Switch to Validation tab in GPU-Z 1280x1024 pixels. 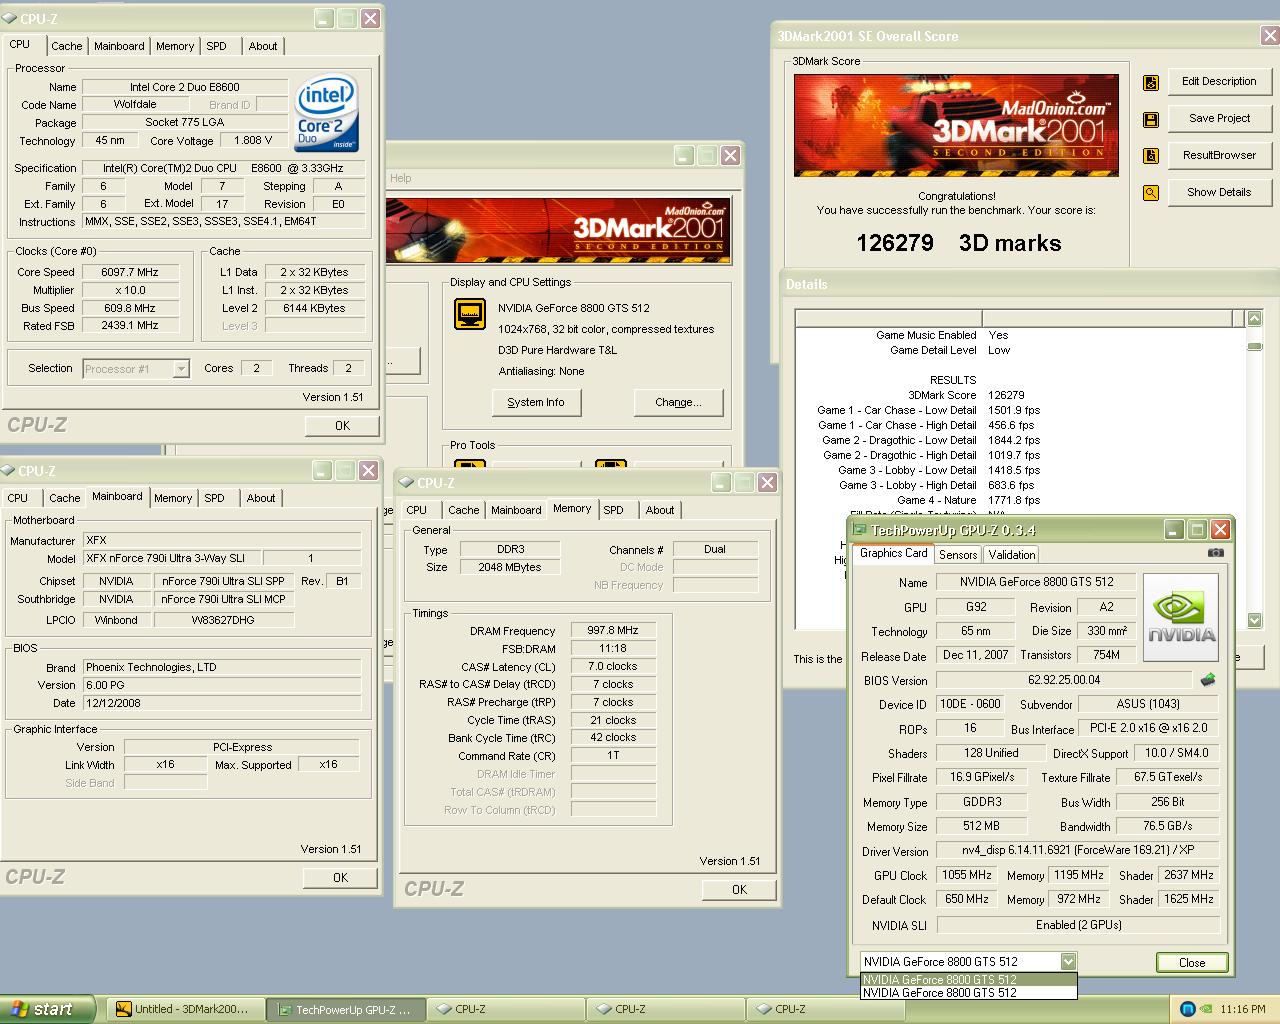[1011, 555]
